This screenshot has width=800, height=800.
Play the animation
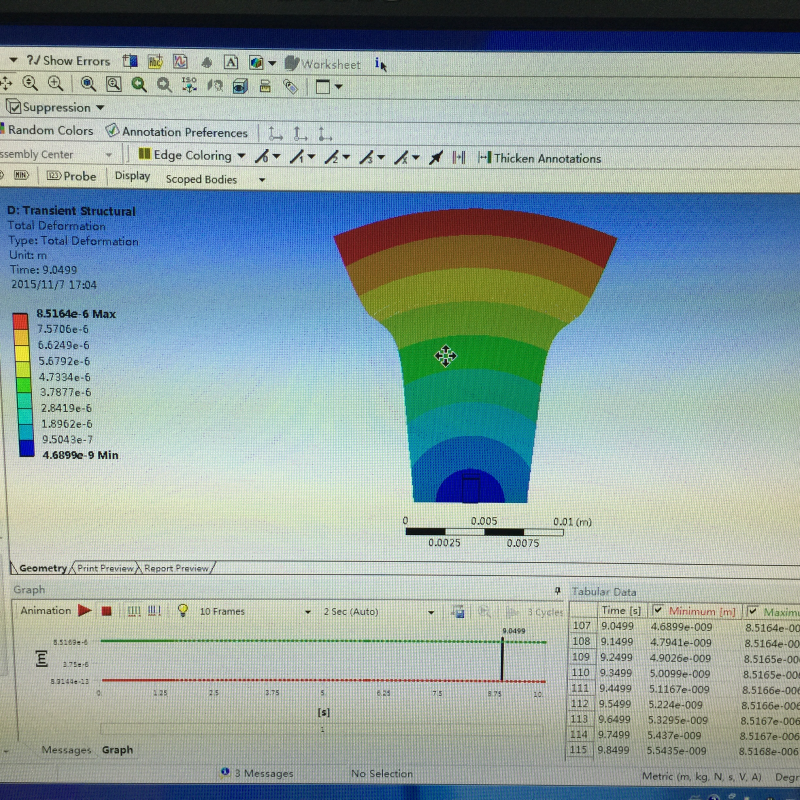tap(84, 610)
